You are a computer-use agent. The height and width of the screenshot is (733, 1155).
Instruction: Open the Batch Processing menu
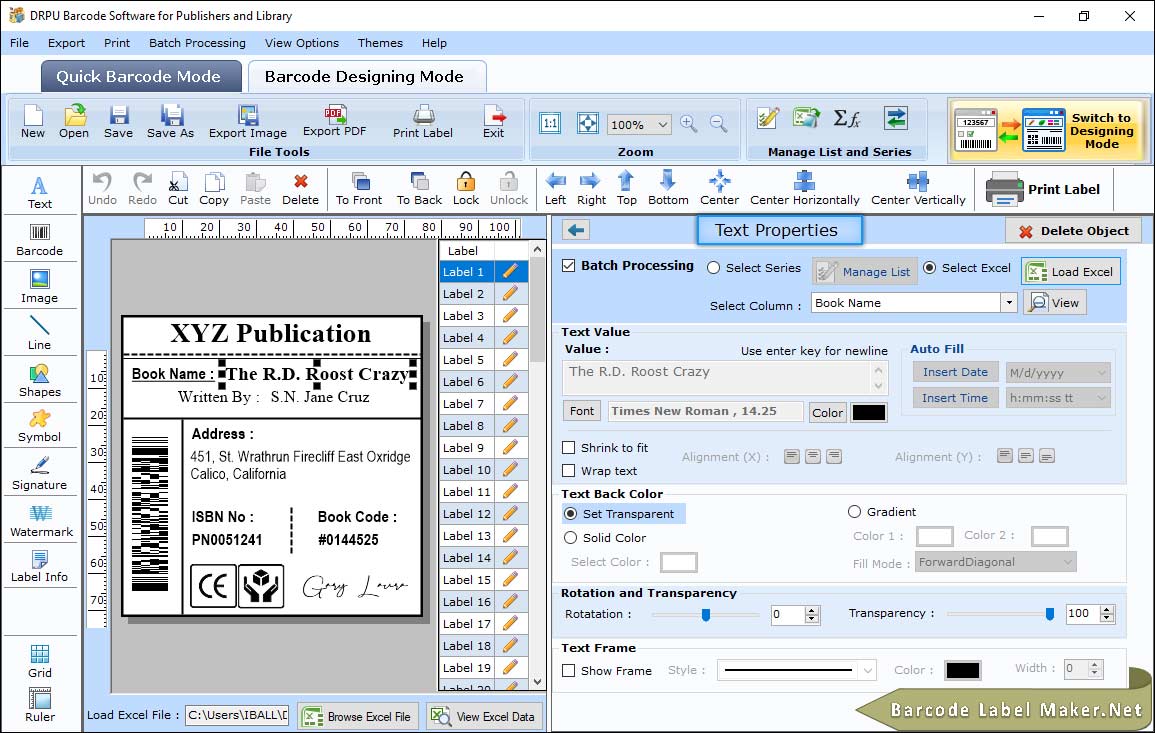197,43
